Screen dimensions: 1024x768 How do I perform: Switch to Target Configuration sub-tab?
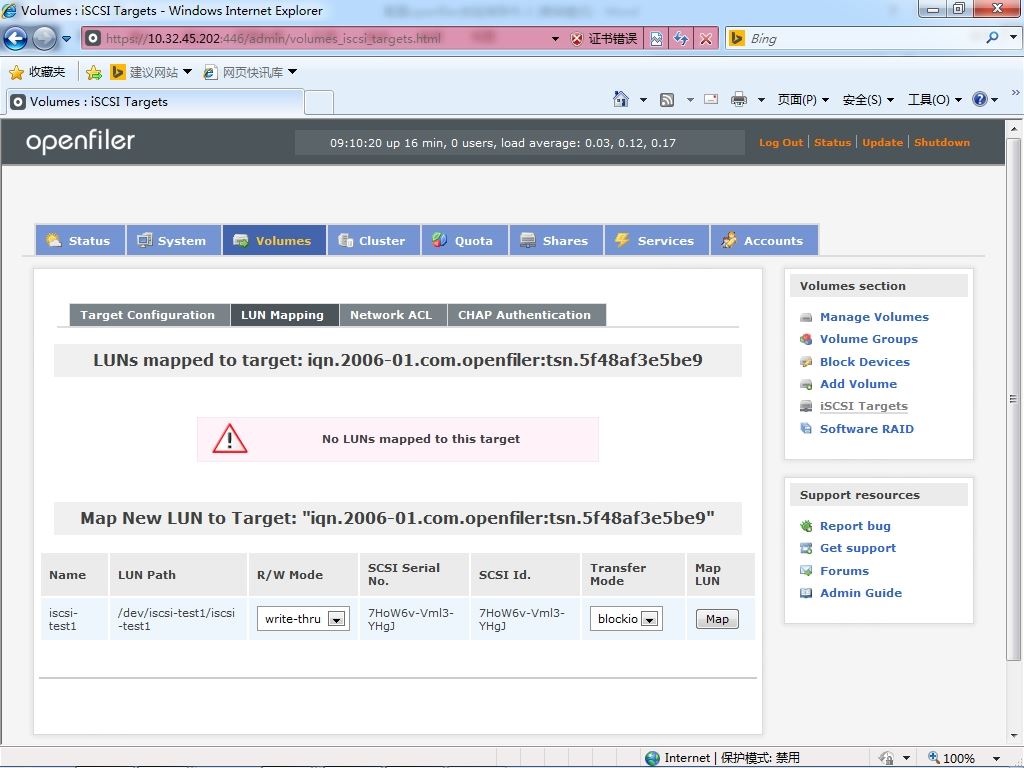tap(149, 315)
